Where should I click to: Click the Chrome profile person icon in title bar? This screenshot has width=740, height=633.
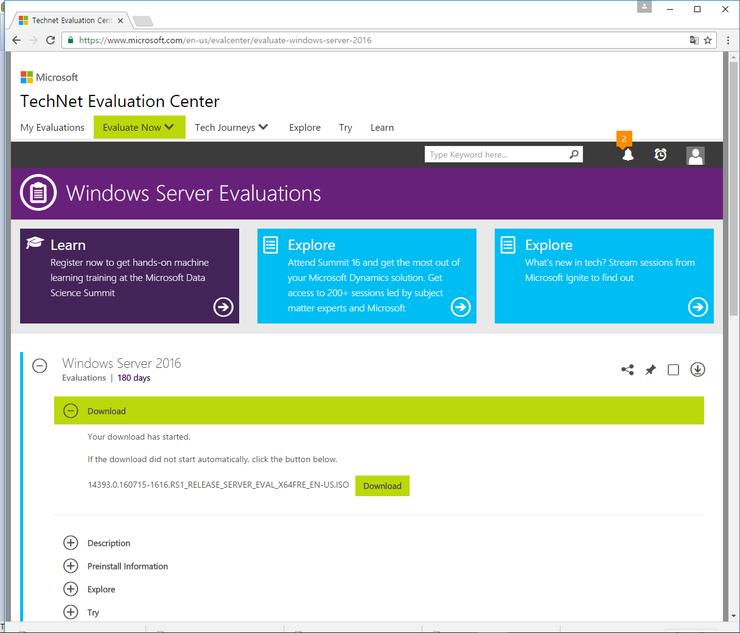tap(644, 7)
